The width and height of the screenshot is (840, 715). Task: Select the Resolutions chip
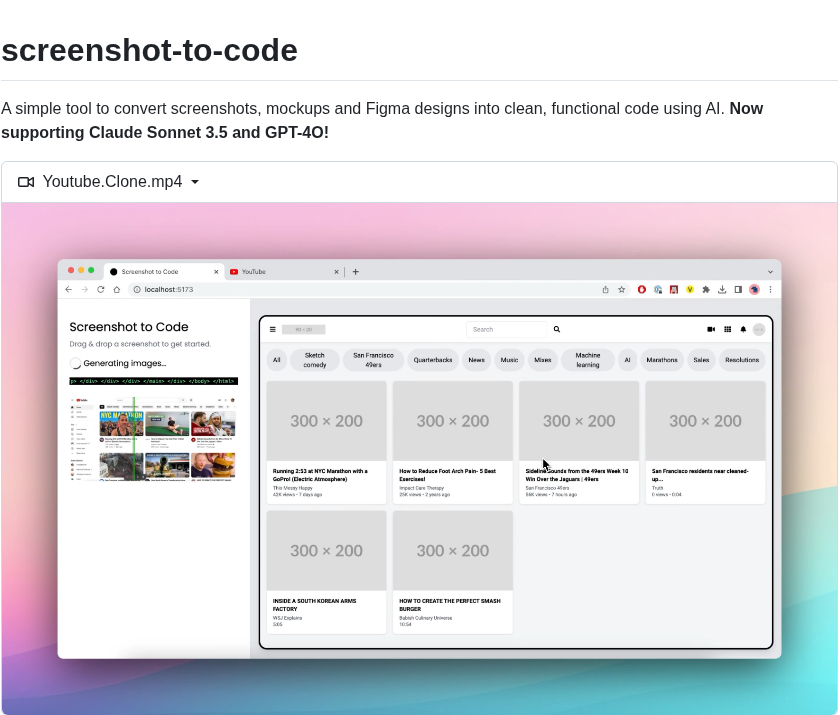click(x=742, y=360)
